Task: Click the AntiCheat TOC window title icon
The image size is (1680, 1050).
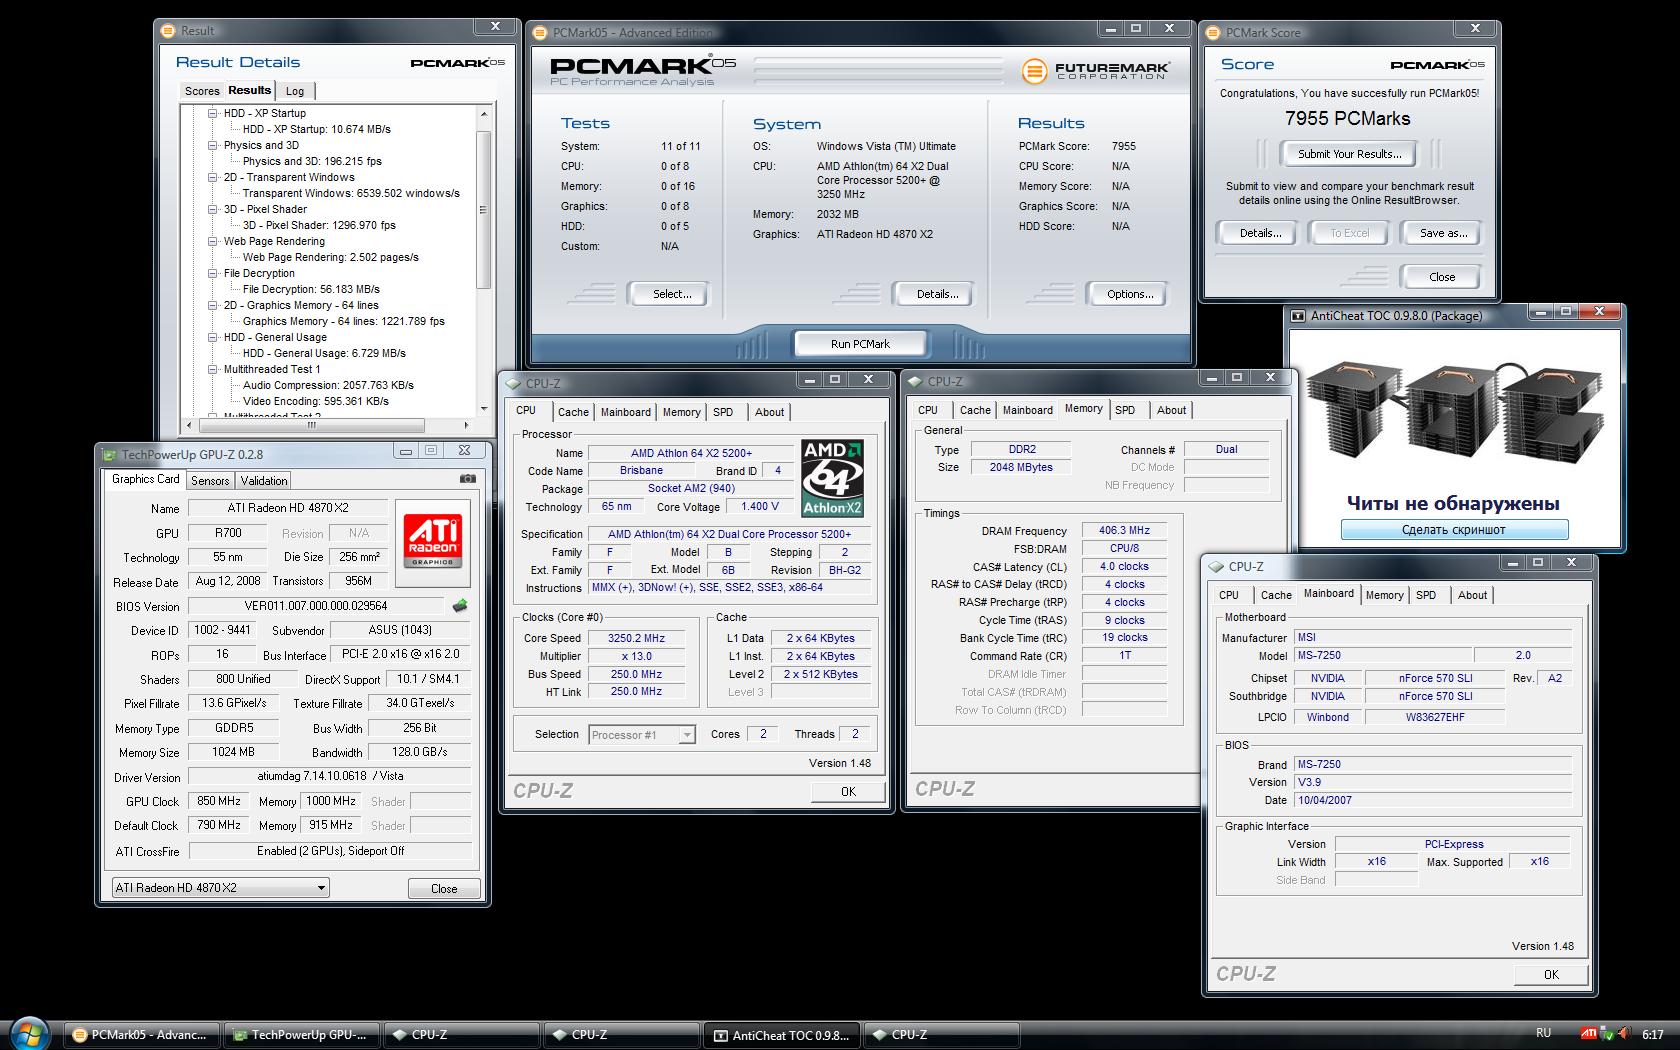Action: 1298,315
